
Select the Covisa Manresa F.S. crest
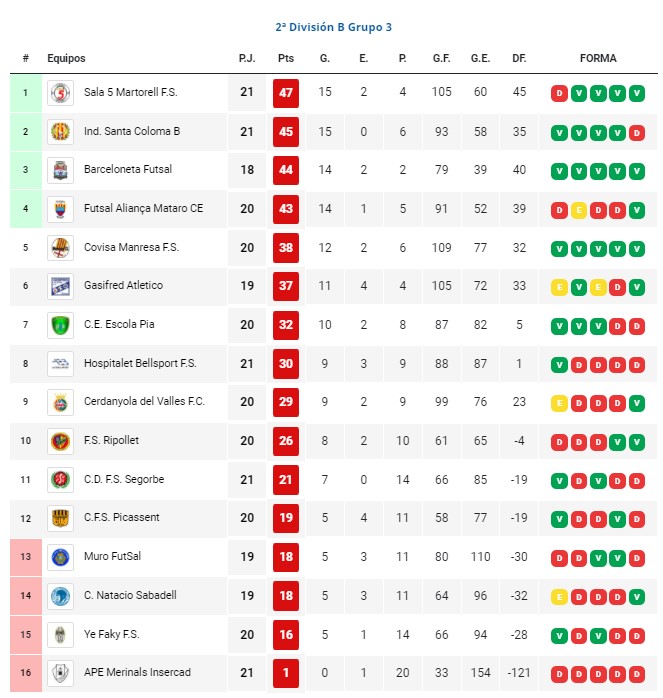pyautogui.click(x=61, y=248)
